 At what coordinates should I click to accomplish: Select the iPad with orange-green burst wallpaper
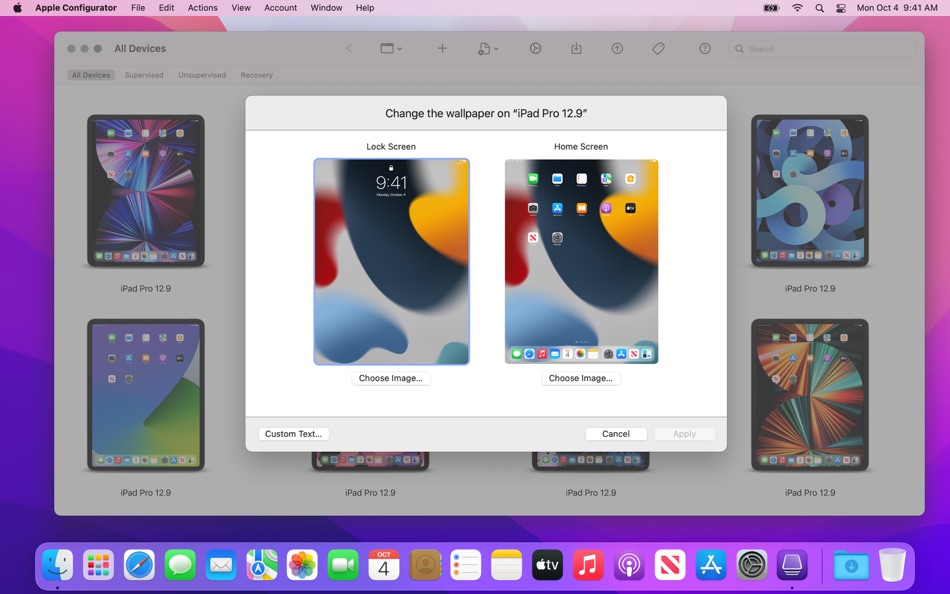[810, 395]
